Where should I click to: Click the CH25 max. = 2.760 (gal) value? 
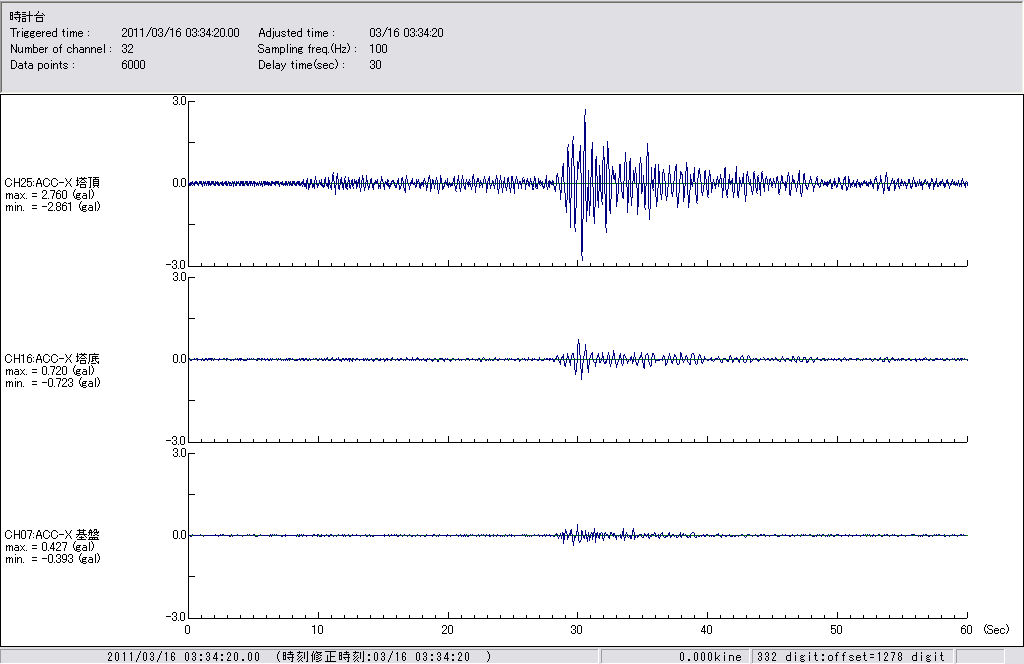coord(50,194)
